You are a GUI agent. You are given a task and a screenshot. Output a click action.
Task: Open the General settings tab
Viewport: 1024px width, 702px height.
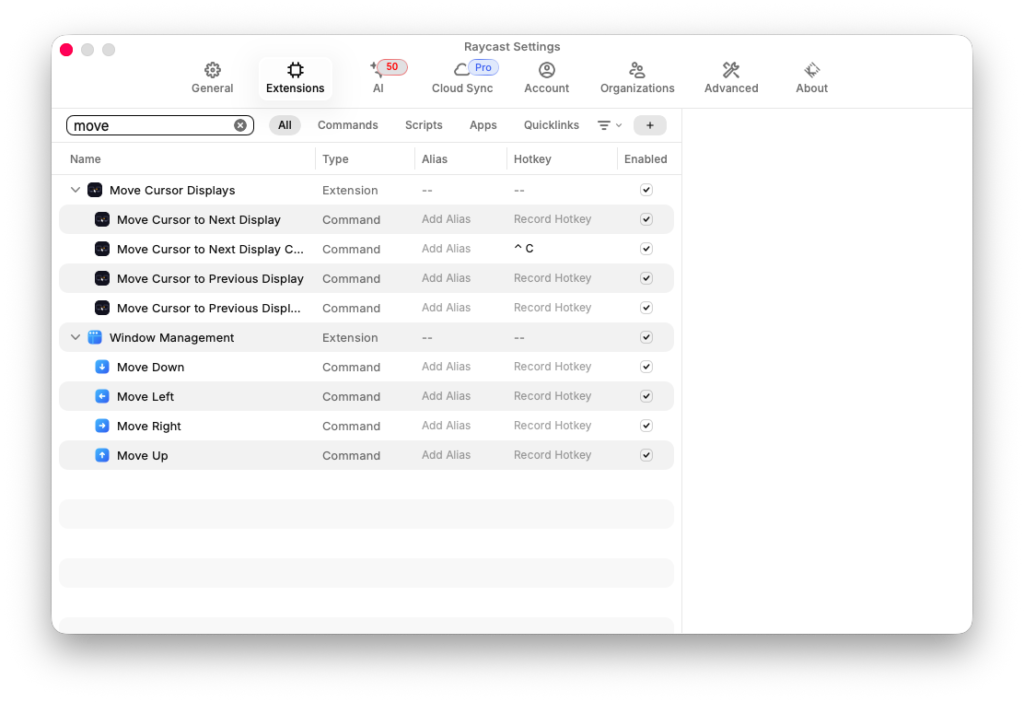click(212, 78)
